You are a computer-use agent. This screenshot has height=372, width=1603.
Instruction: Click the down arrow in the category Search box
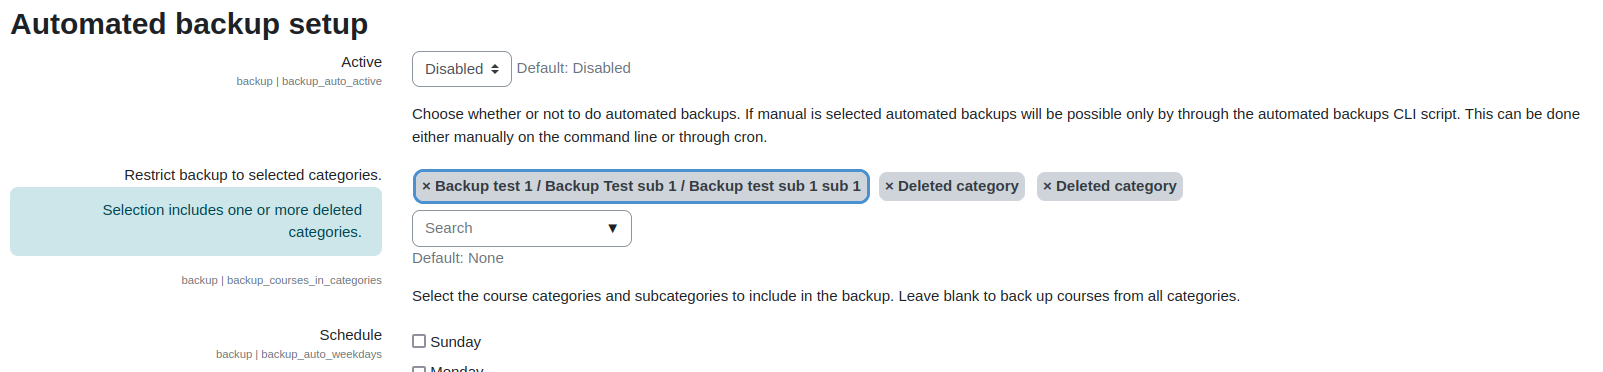click(x=613, y=228)
